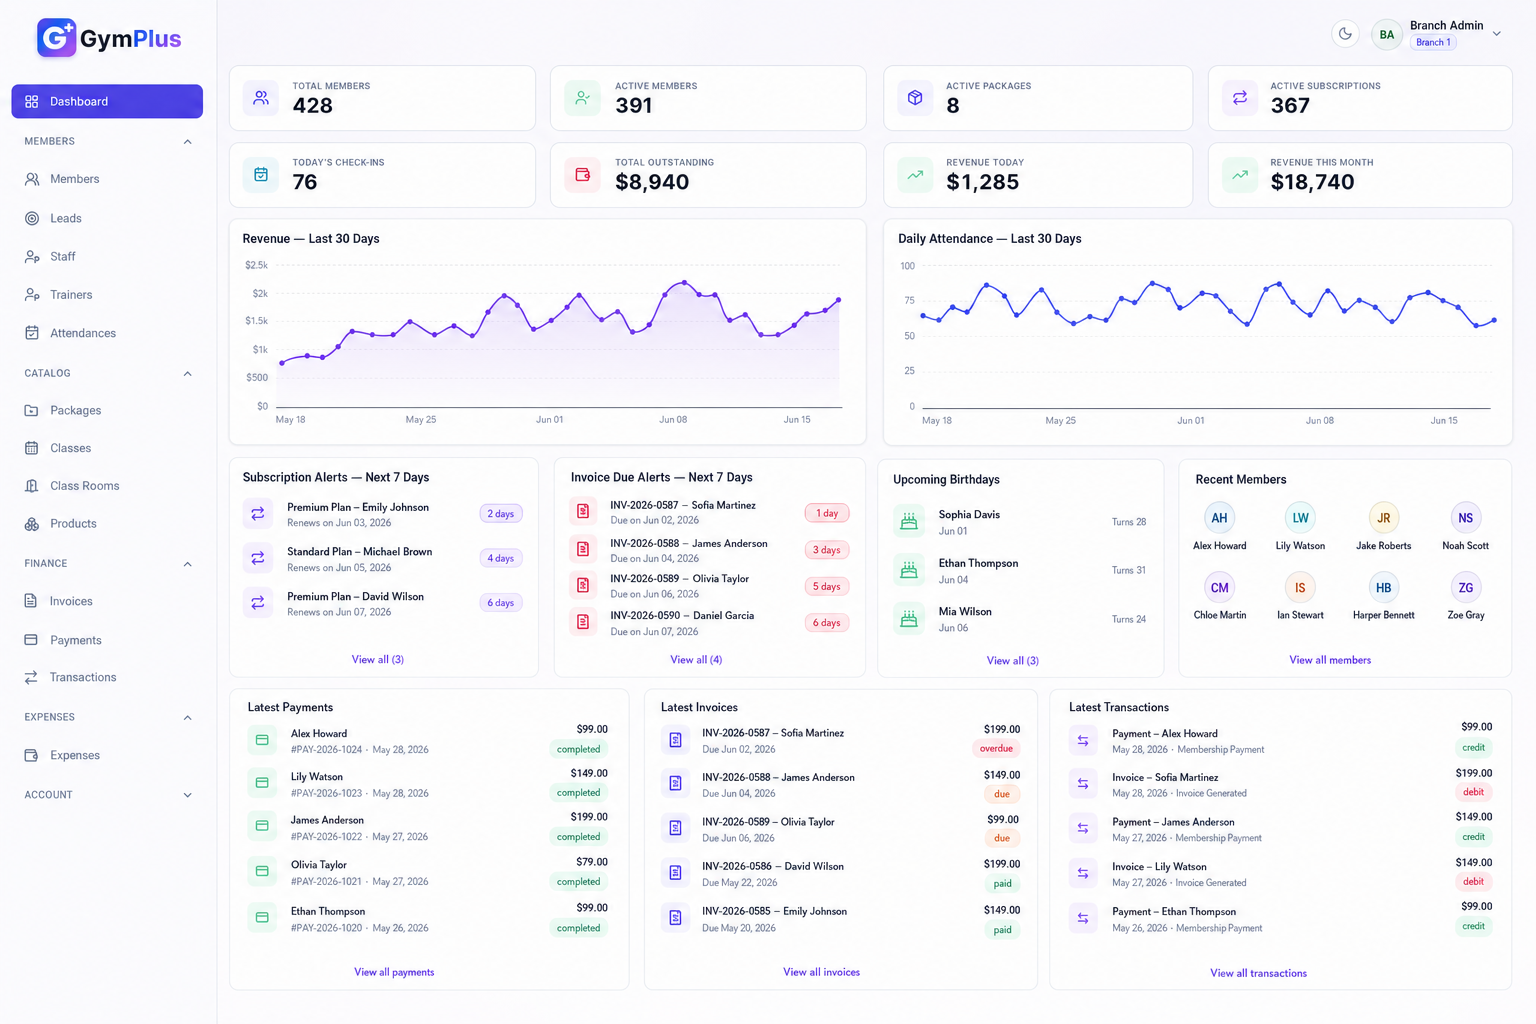This screenshot has width=1536, height=1024.
Task: Click the Class Rooms building icon
Action: (x=32, y=486)
